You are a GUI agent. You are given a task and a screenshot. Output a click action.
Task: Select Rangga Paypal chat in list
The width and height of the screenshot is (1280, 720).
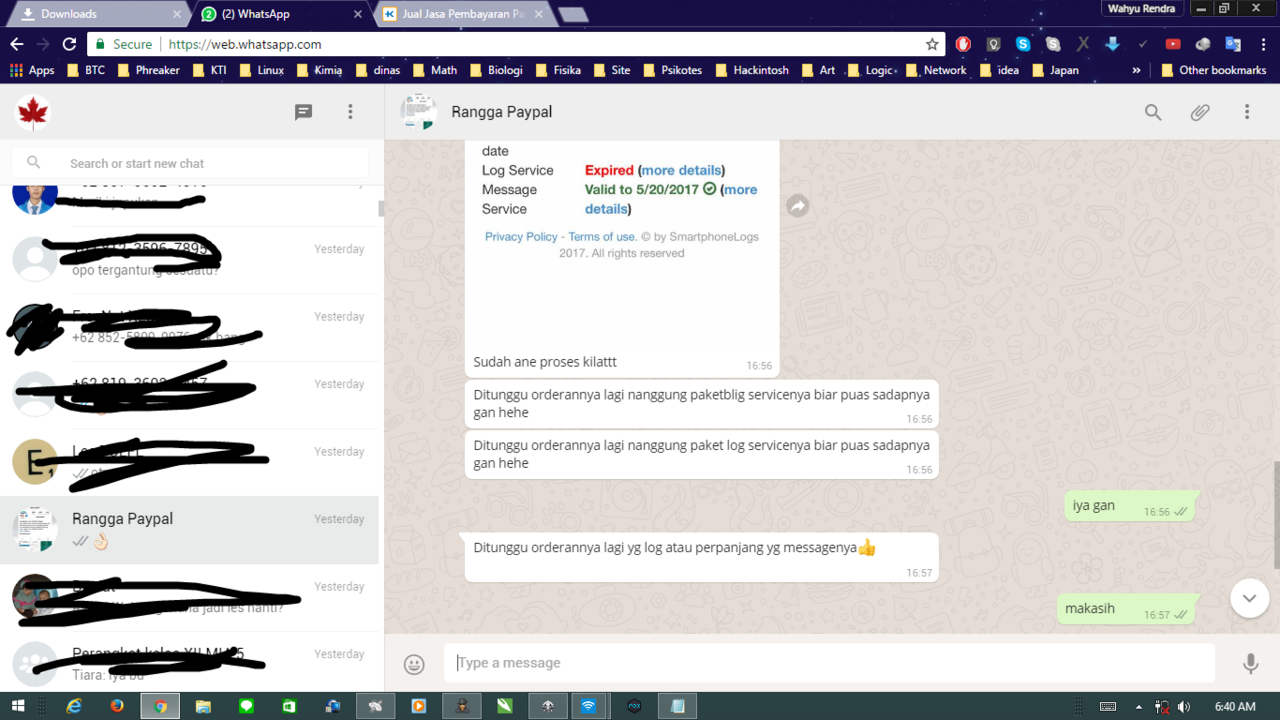click(190, 530)
